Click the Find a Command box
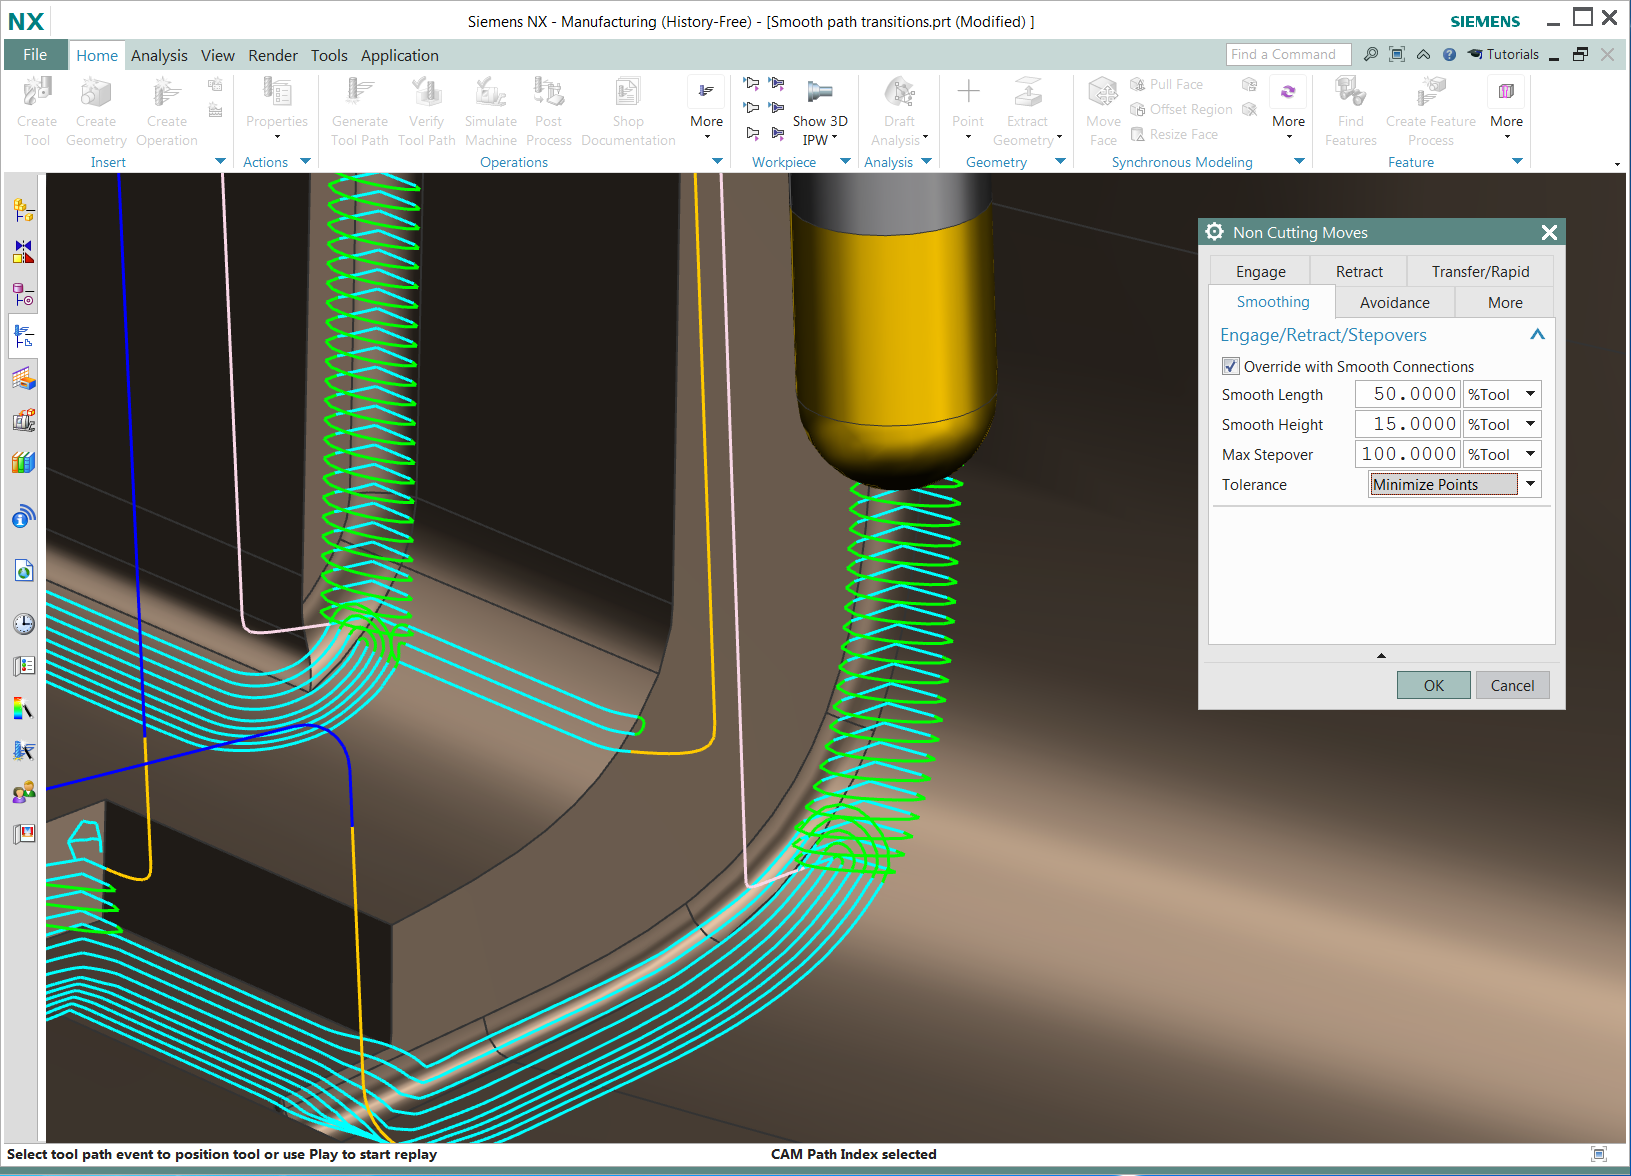Screen dimensions: 1631x1176 [x=1288, y=54]
